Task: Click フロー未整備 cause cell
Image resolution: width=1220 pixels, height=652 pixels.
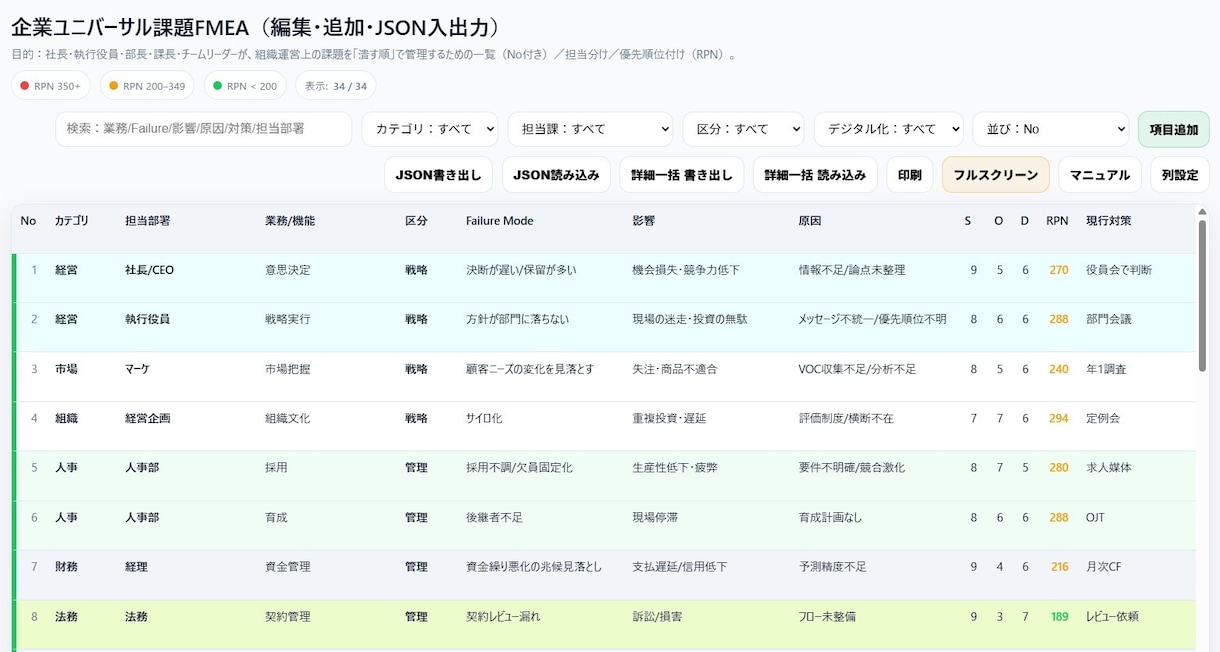Action: 827,617
